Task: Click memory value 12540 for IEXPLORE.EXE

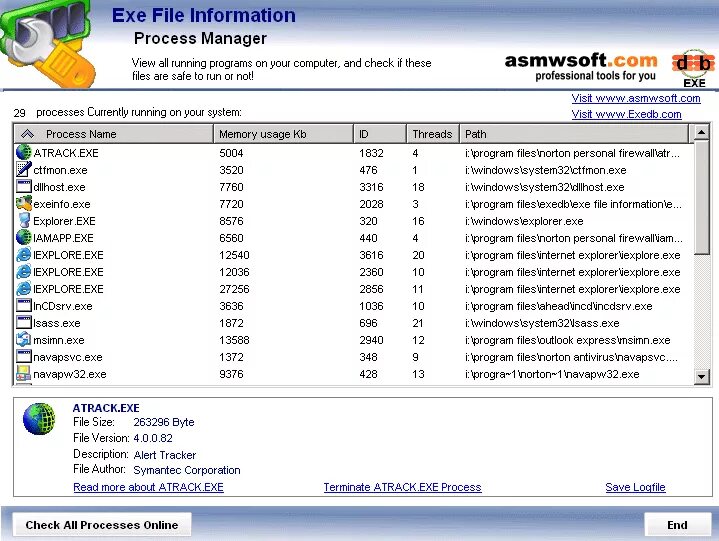Action: coord(234,255)
